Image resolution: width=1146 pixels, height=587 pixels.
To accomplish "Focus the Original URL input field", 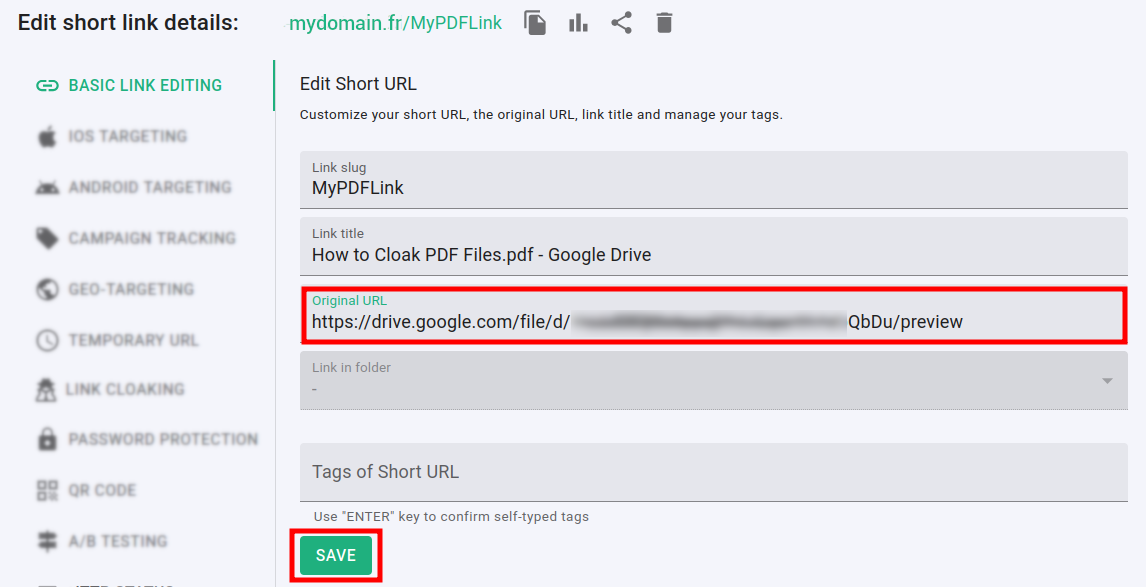I will (712, 322).
